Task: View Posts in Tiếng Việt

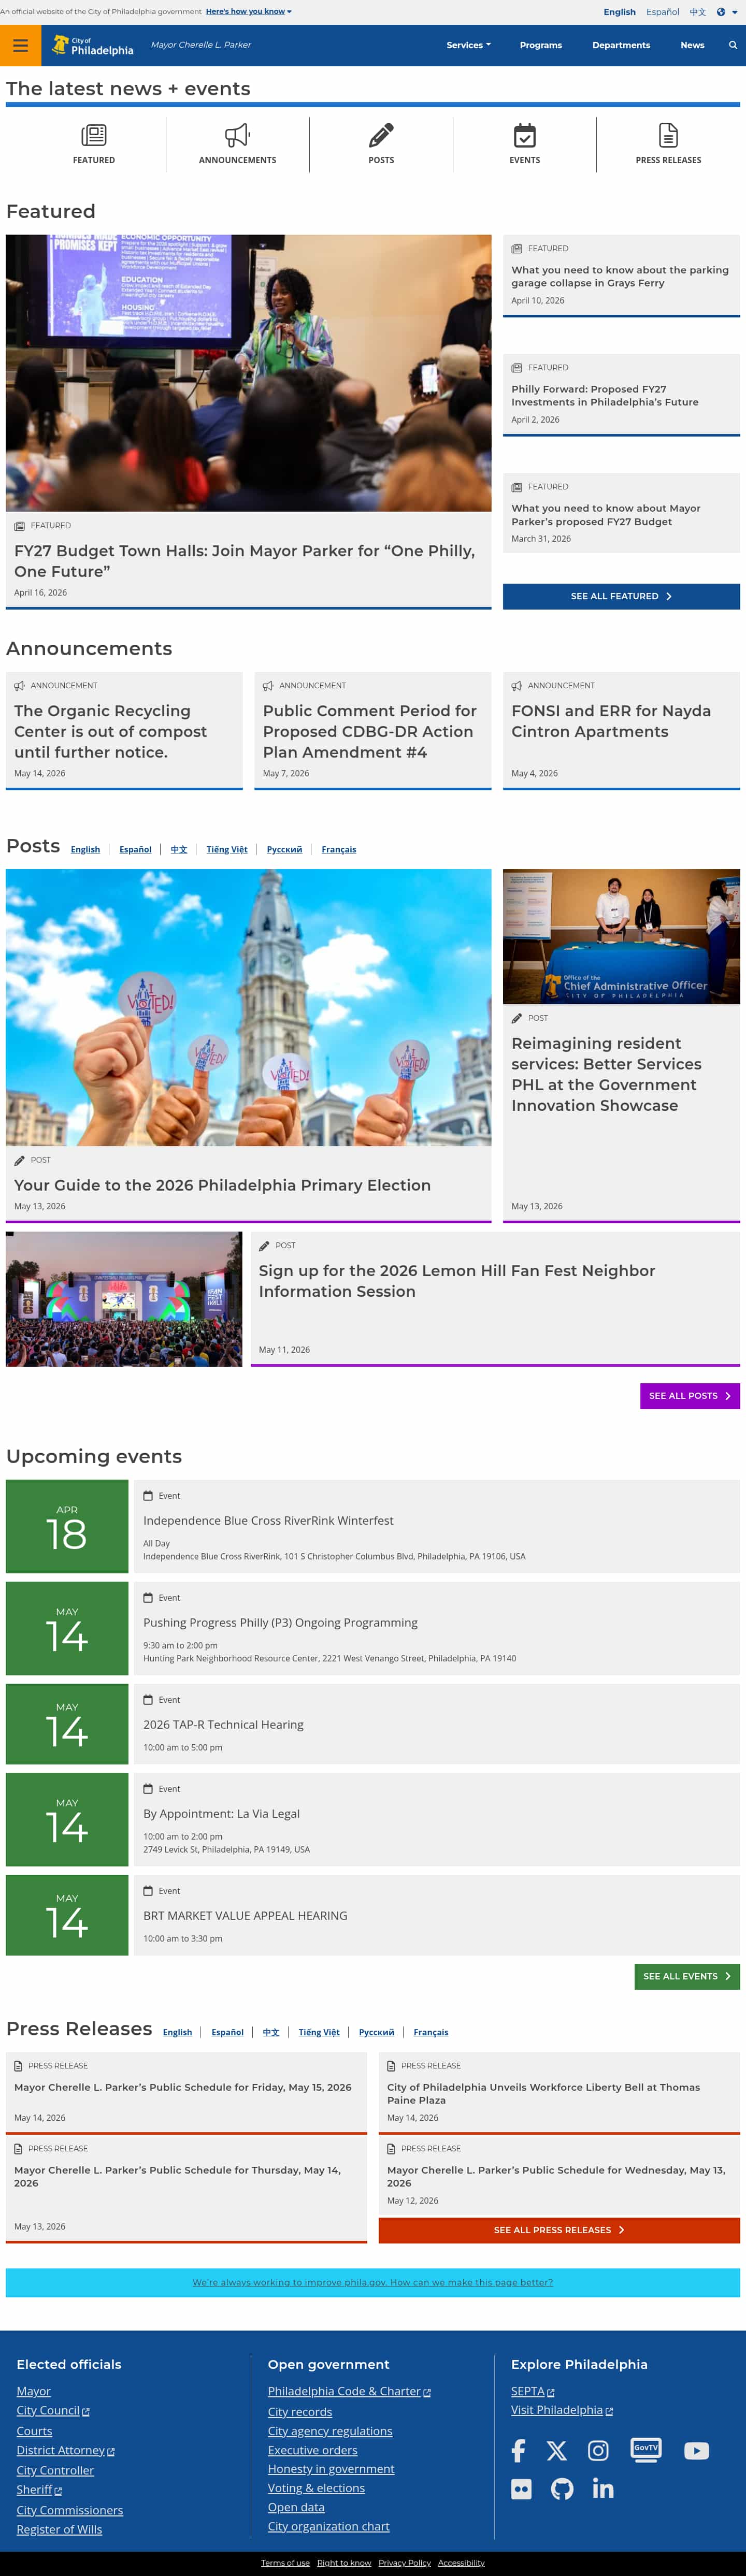Action: (227, 849)
